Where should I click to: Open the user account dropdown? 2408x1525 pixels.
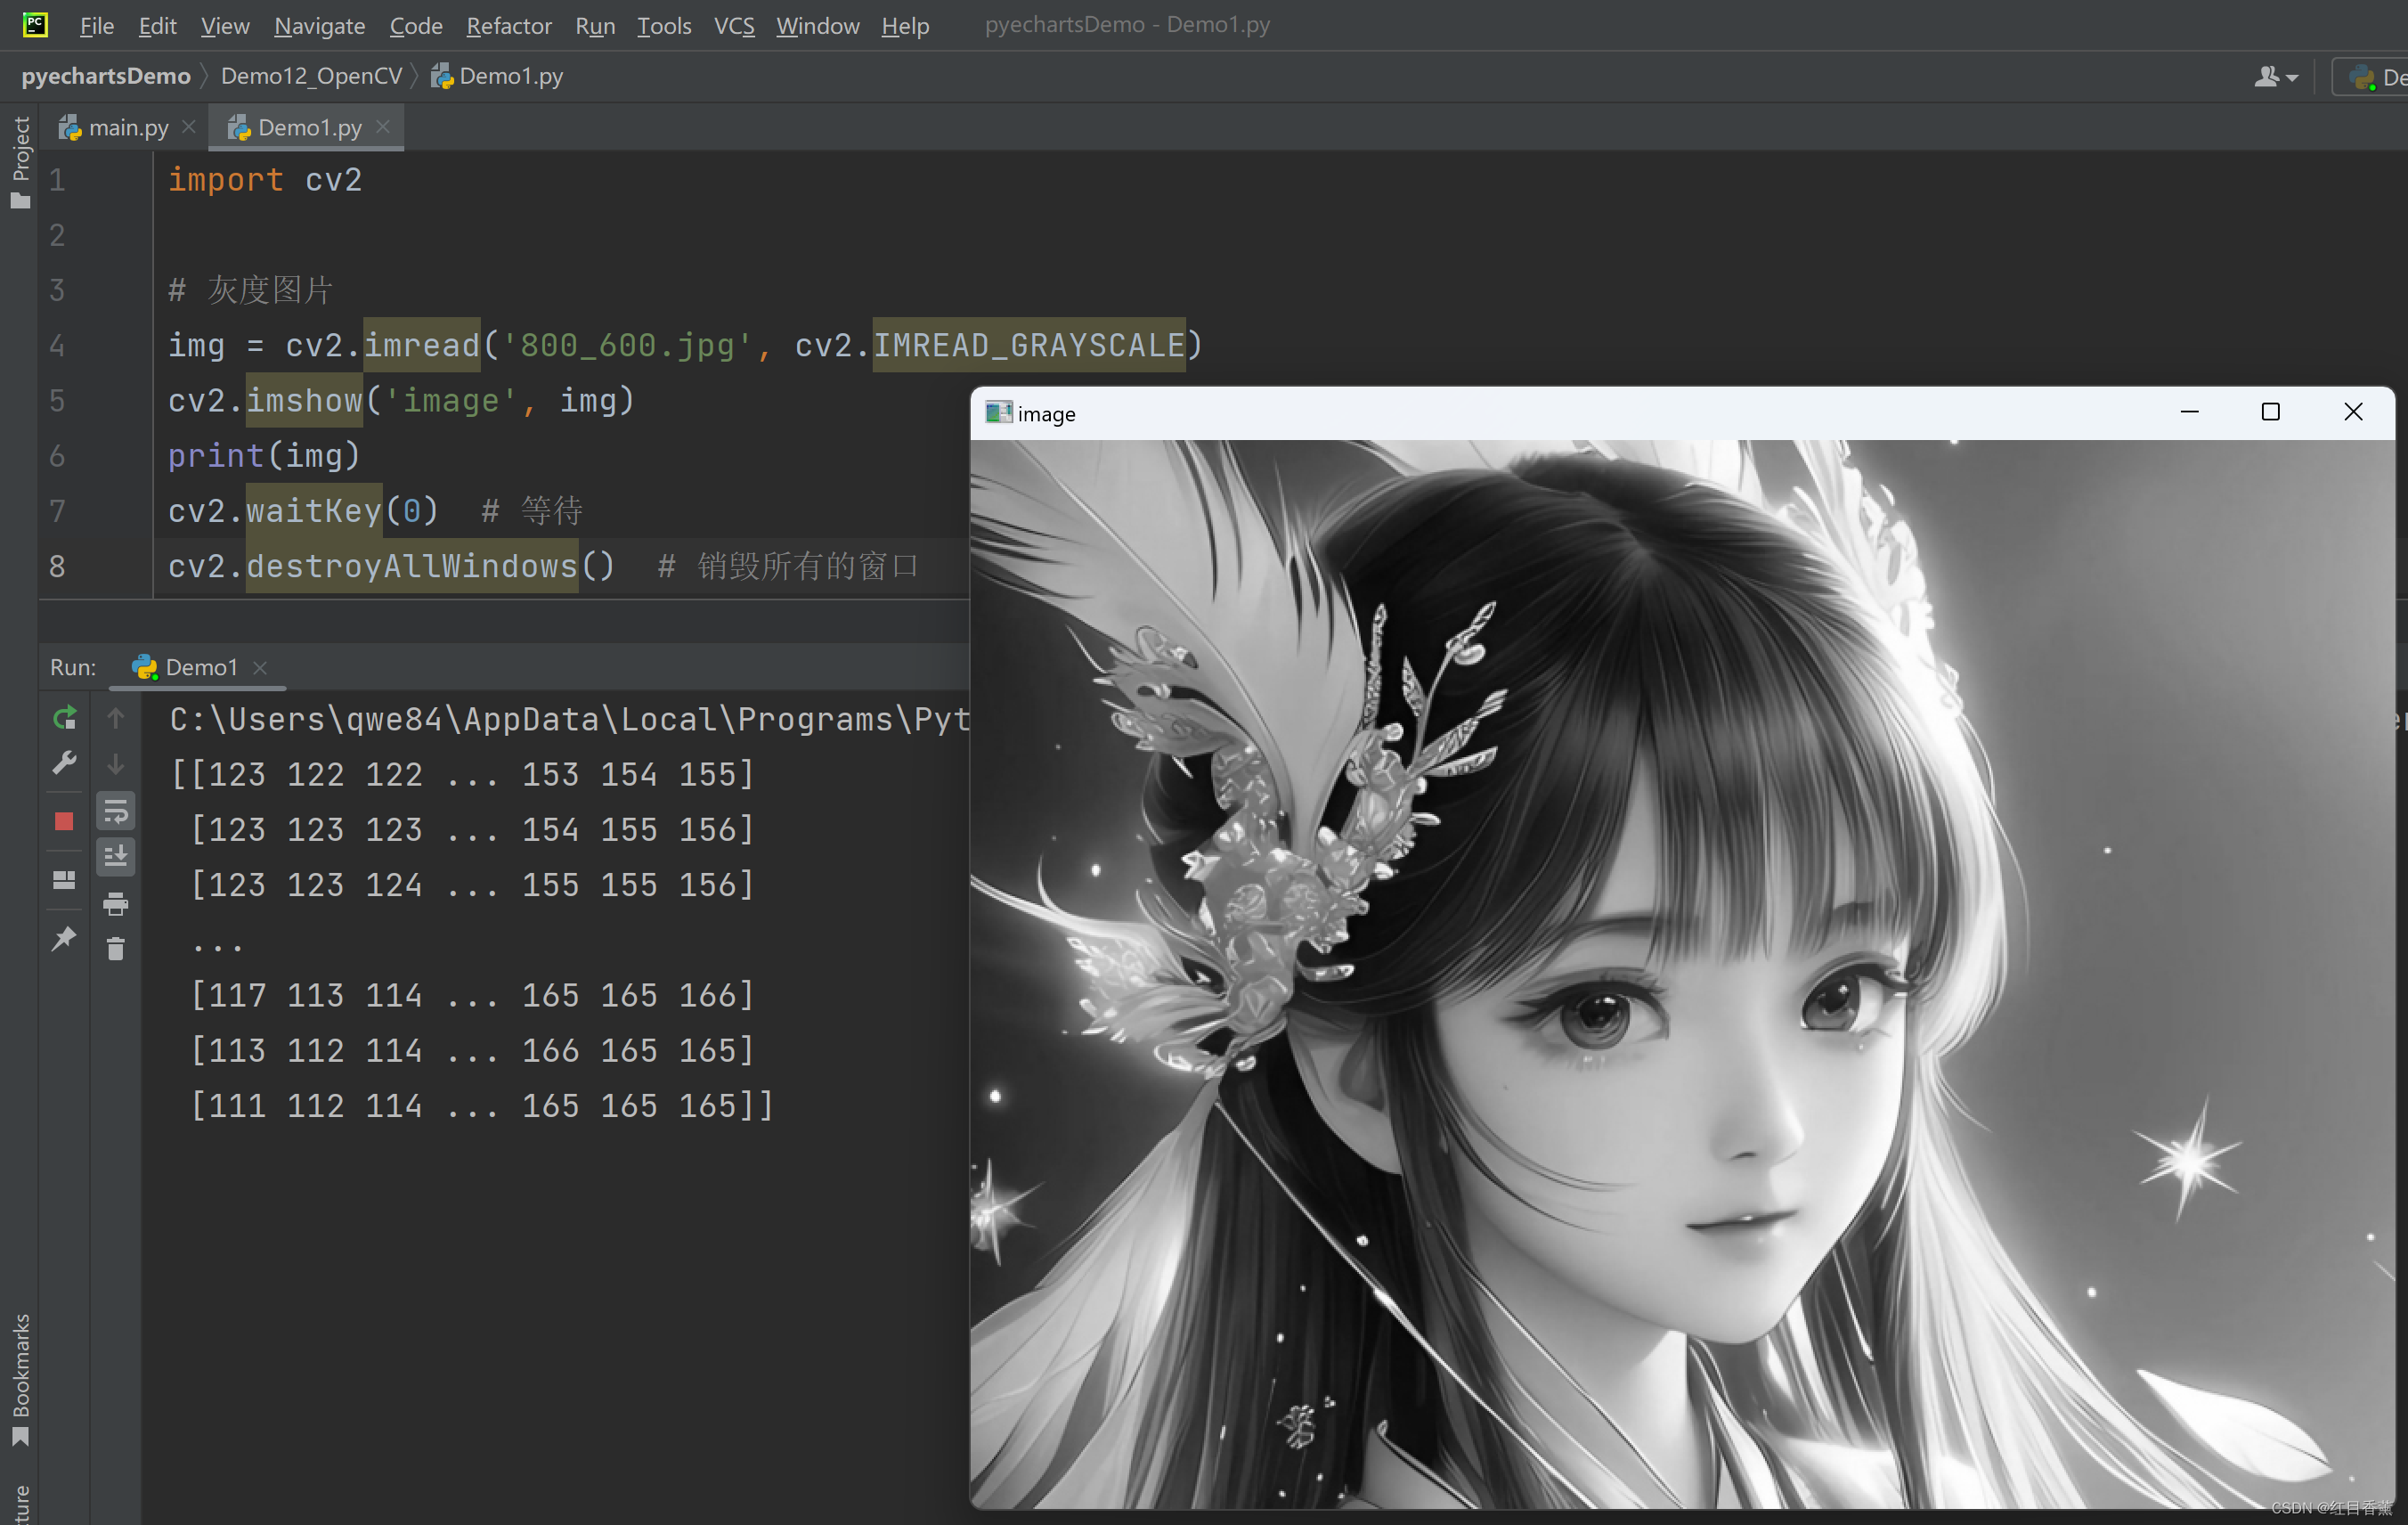[x=2276, y=77]
